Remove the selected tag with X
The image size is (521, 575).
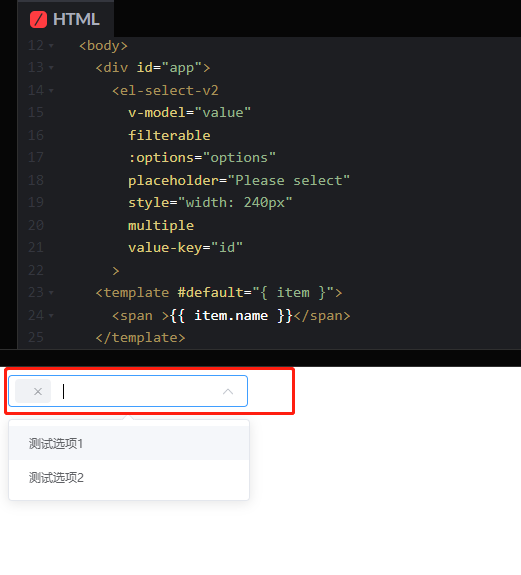tap(38, 392)
